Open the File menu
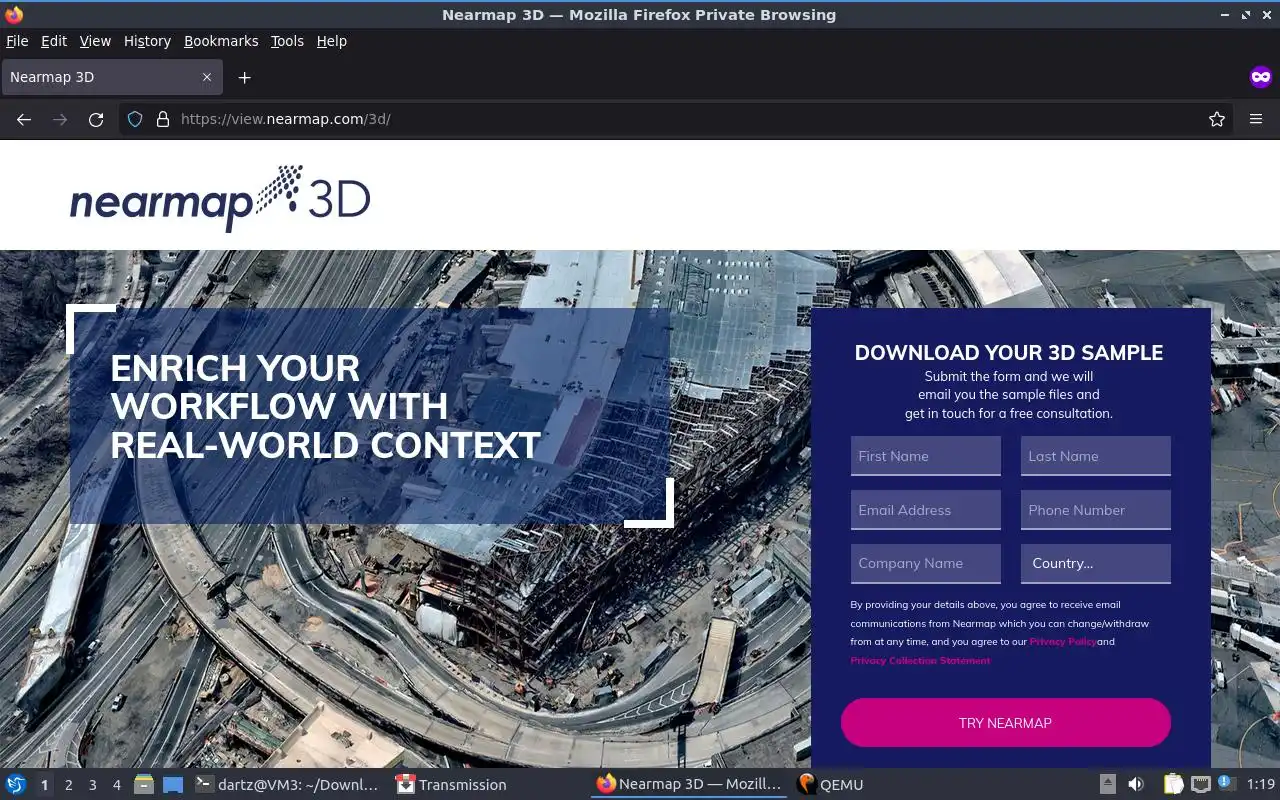 pos(17,41)
